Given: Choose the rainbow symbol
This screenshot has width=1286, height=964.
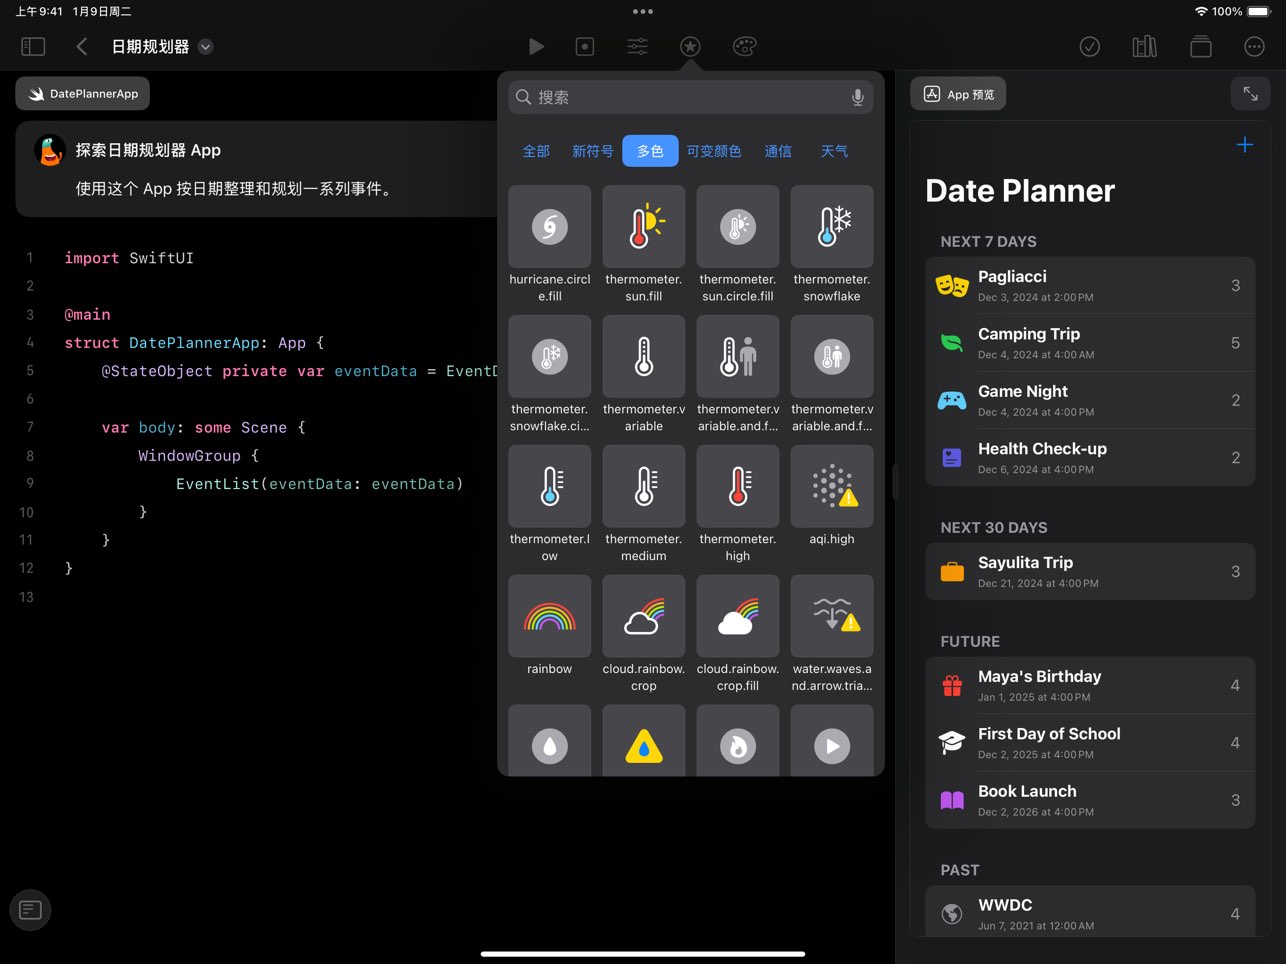Looking at the screenshot, I should point(550,616).
